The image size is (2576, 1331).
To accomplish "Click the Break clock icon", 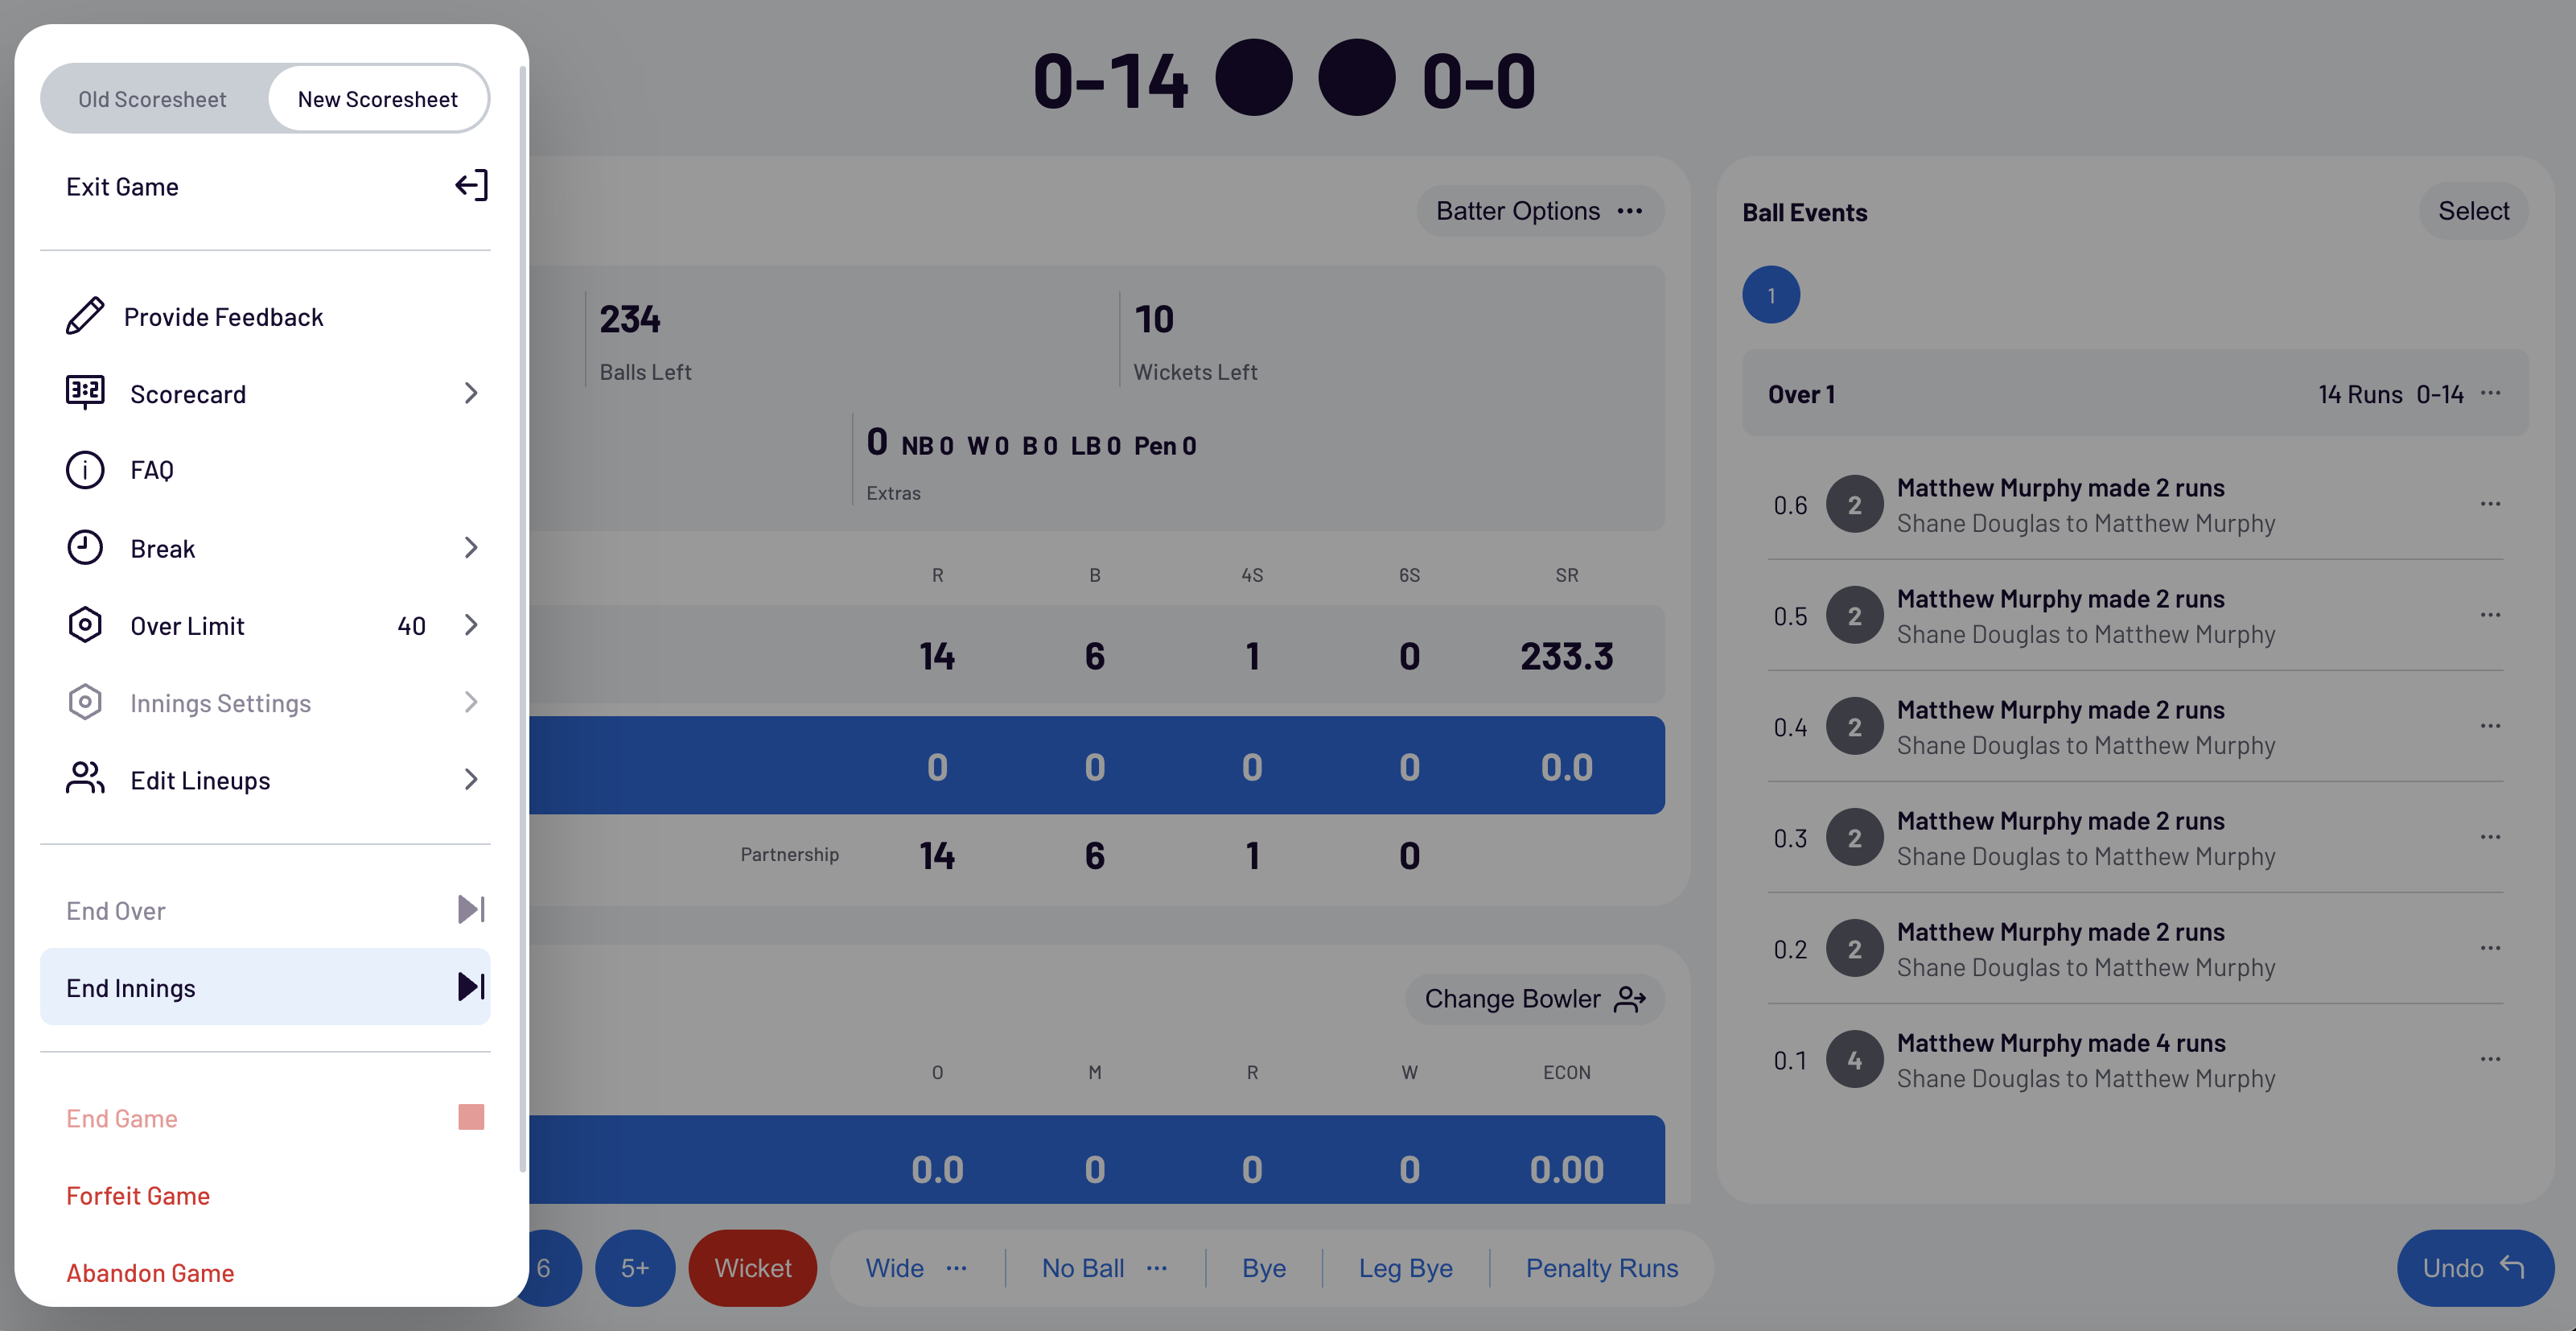I will point(85,548).
